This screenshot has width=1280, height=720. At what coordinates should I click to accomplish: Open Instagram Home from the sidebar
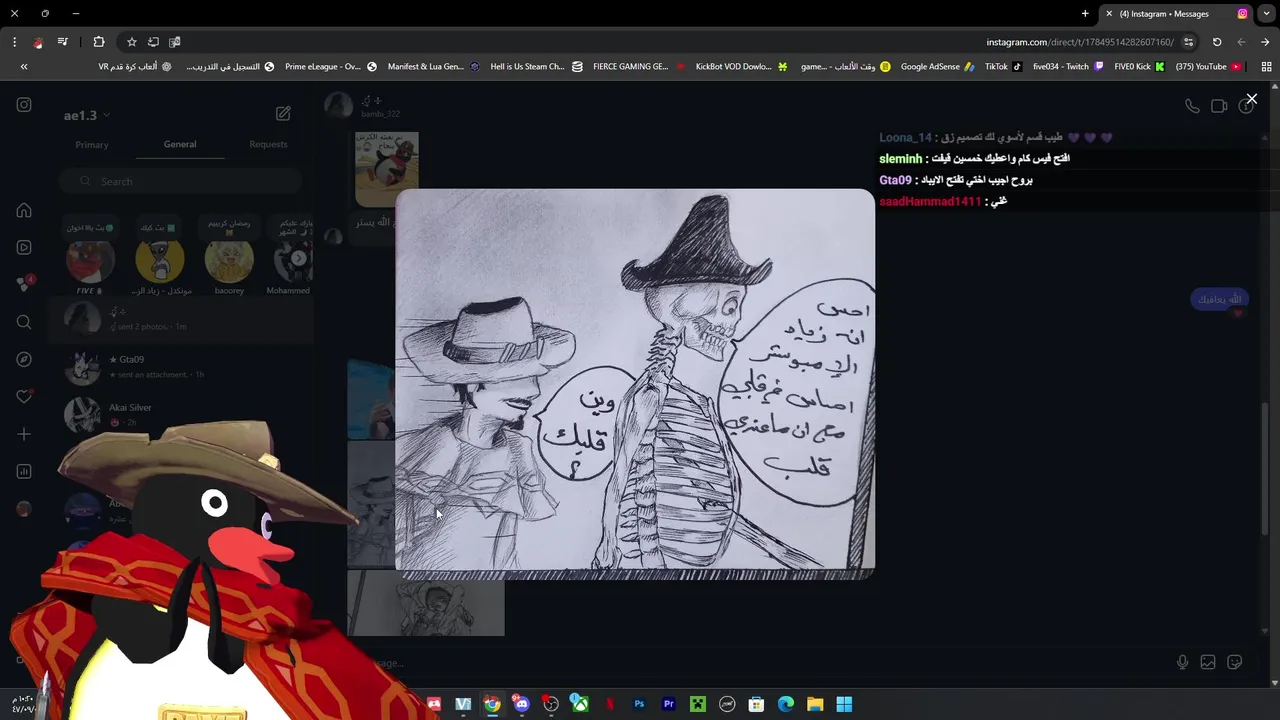[24, 211]
